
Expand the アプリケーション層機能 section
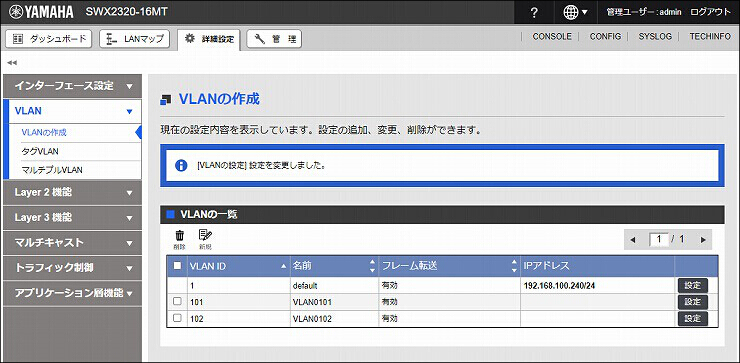(72, 293)
